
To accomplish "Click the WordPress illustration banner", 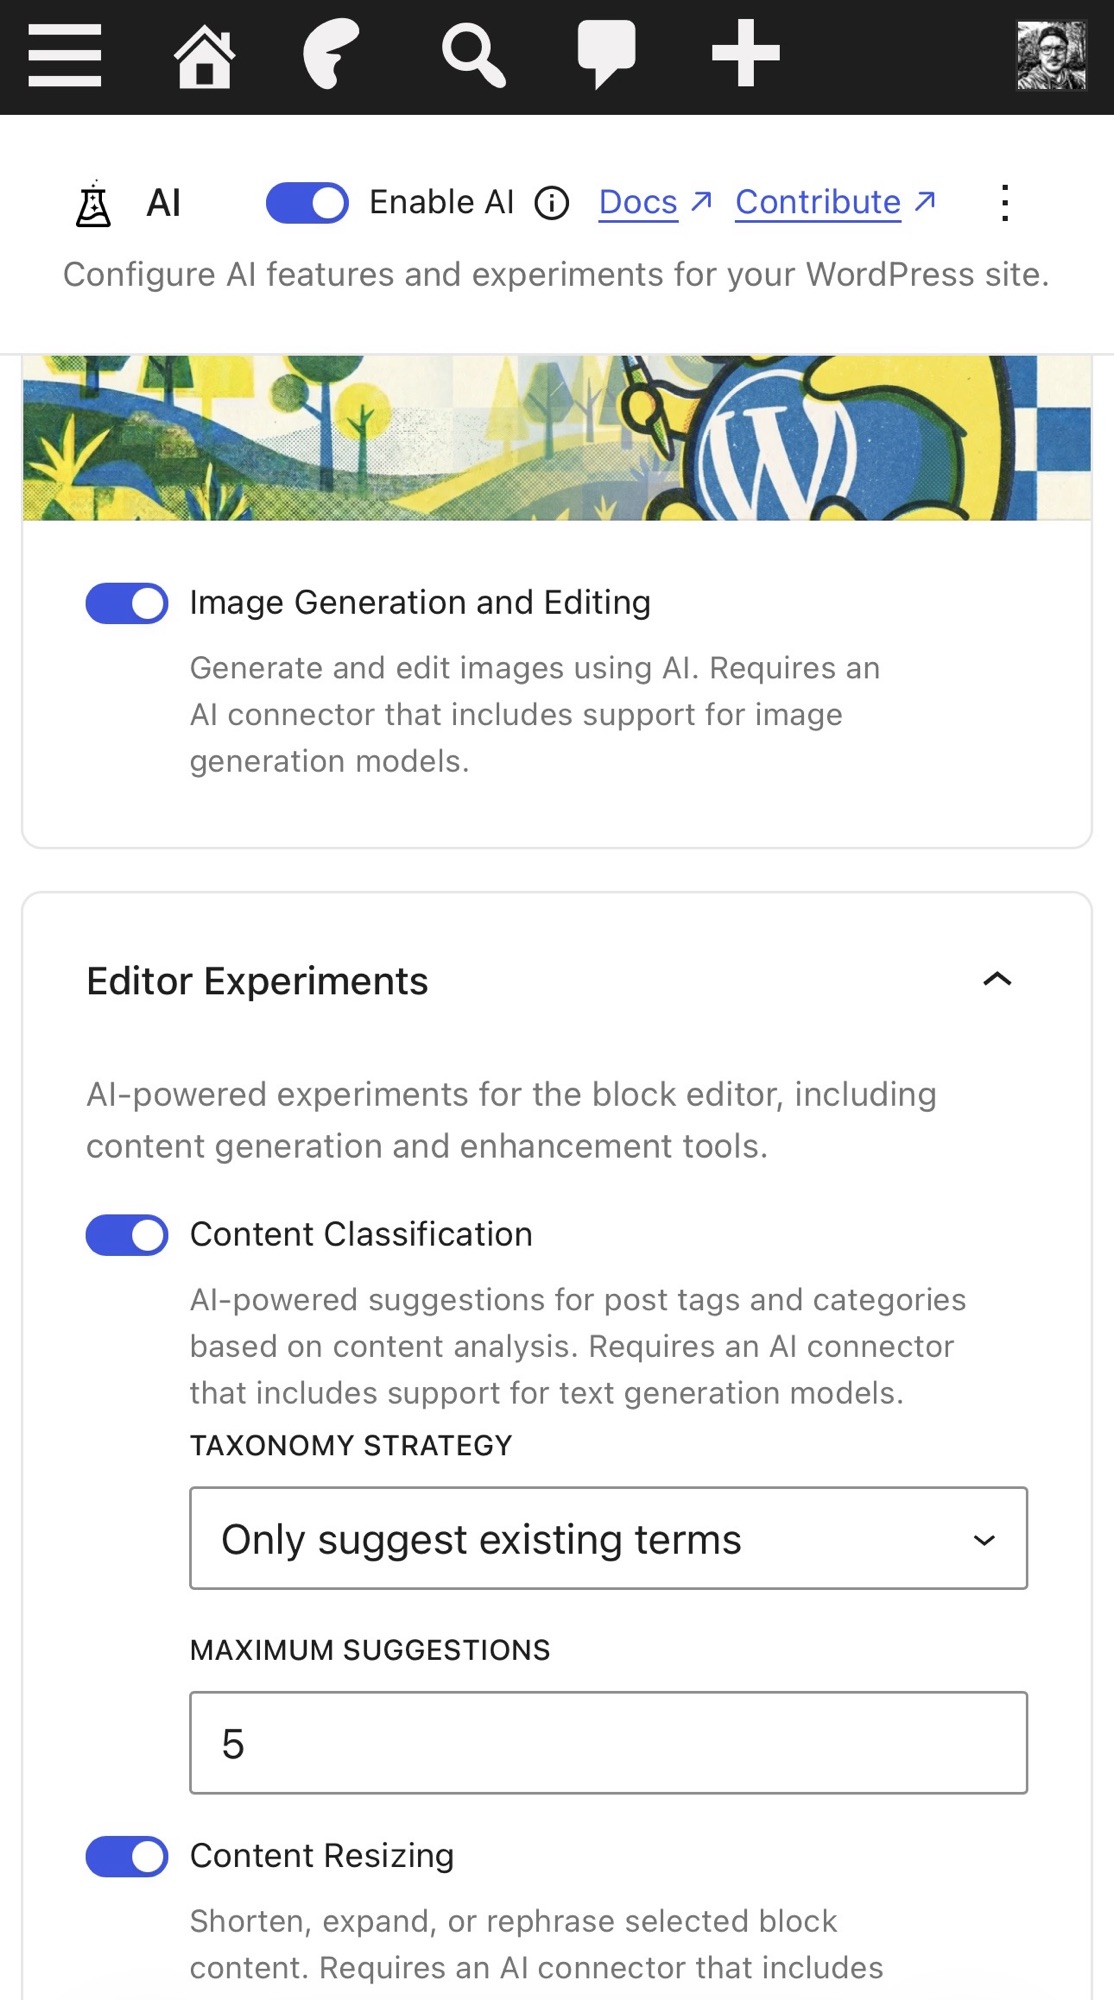I will [557, 438].
